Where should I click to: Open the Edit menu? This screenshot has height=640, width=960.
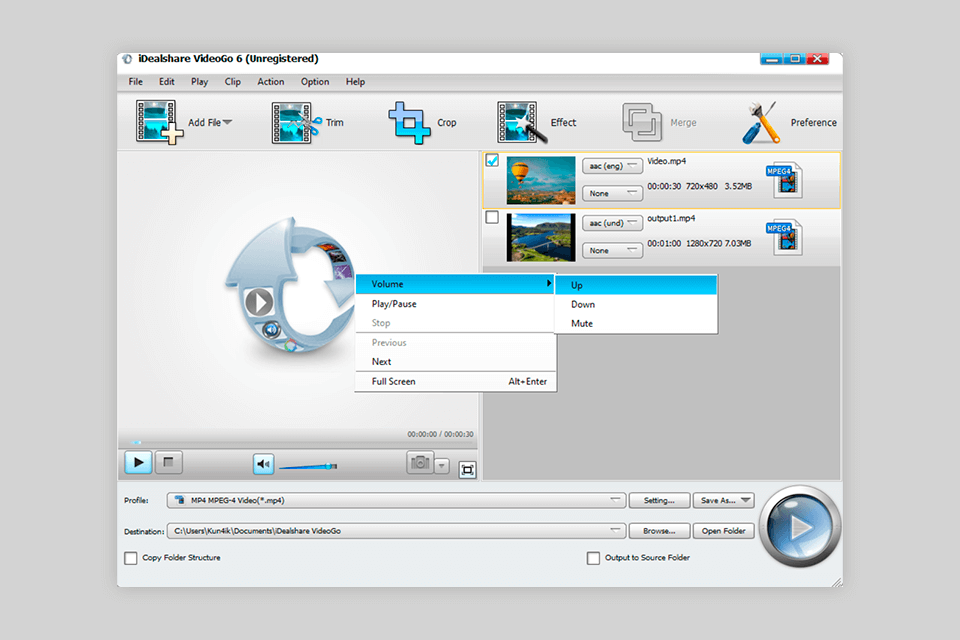167,81
